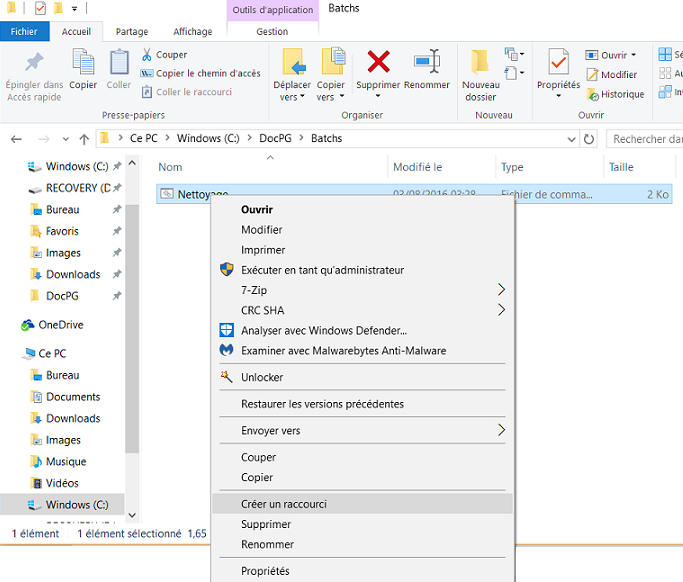Click the Coller paste icon
The image size is (683, 582).
(118, 62)
